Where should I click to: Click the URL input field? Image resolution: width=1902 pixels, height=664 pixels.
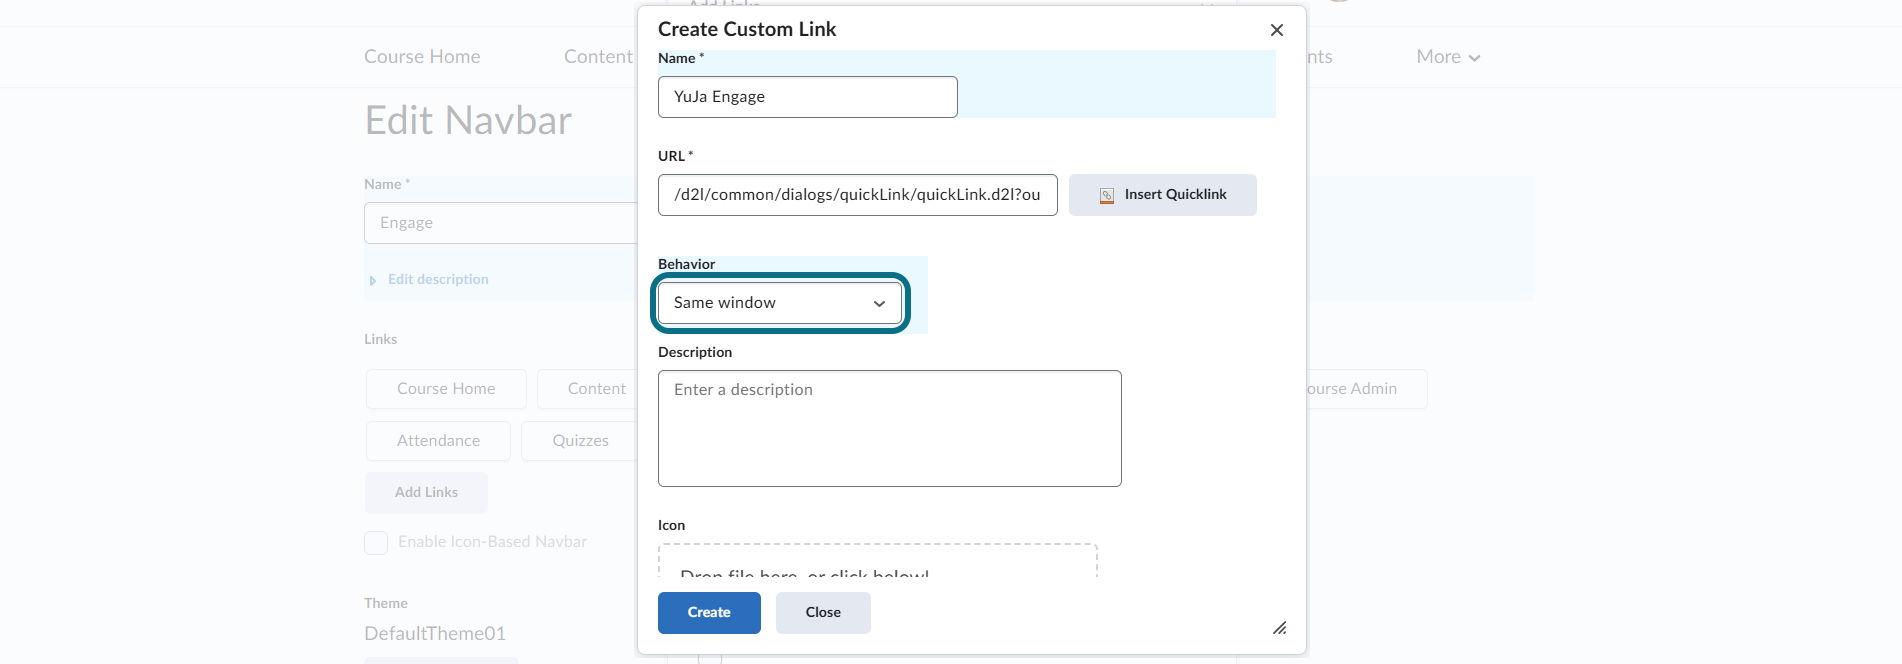(857, 195)
